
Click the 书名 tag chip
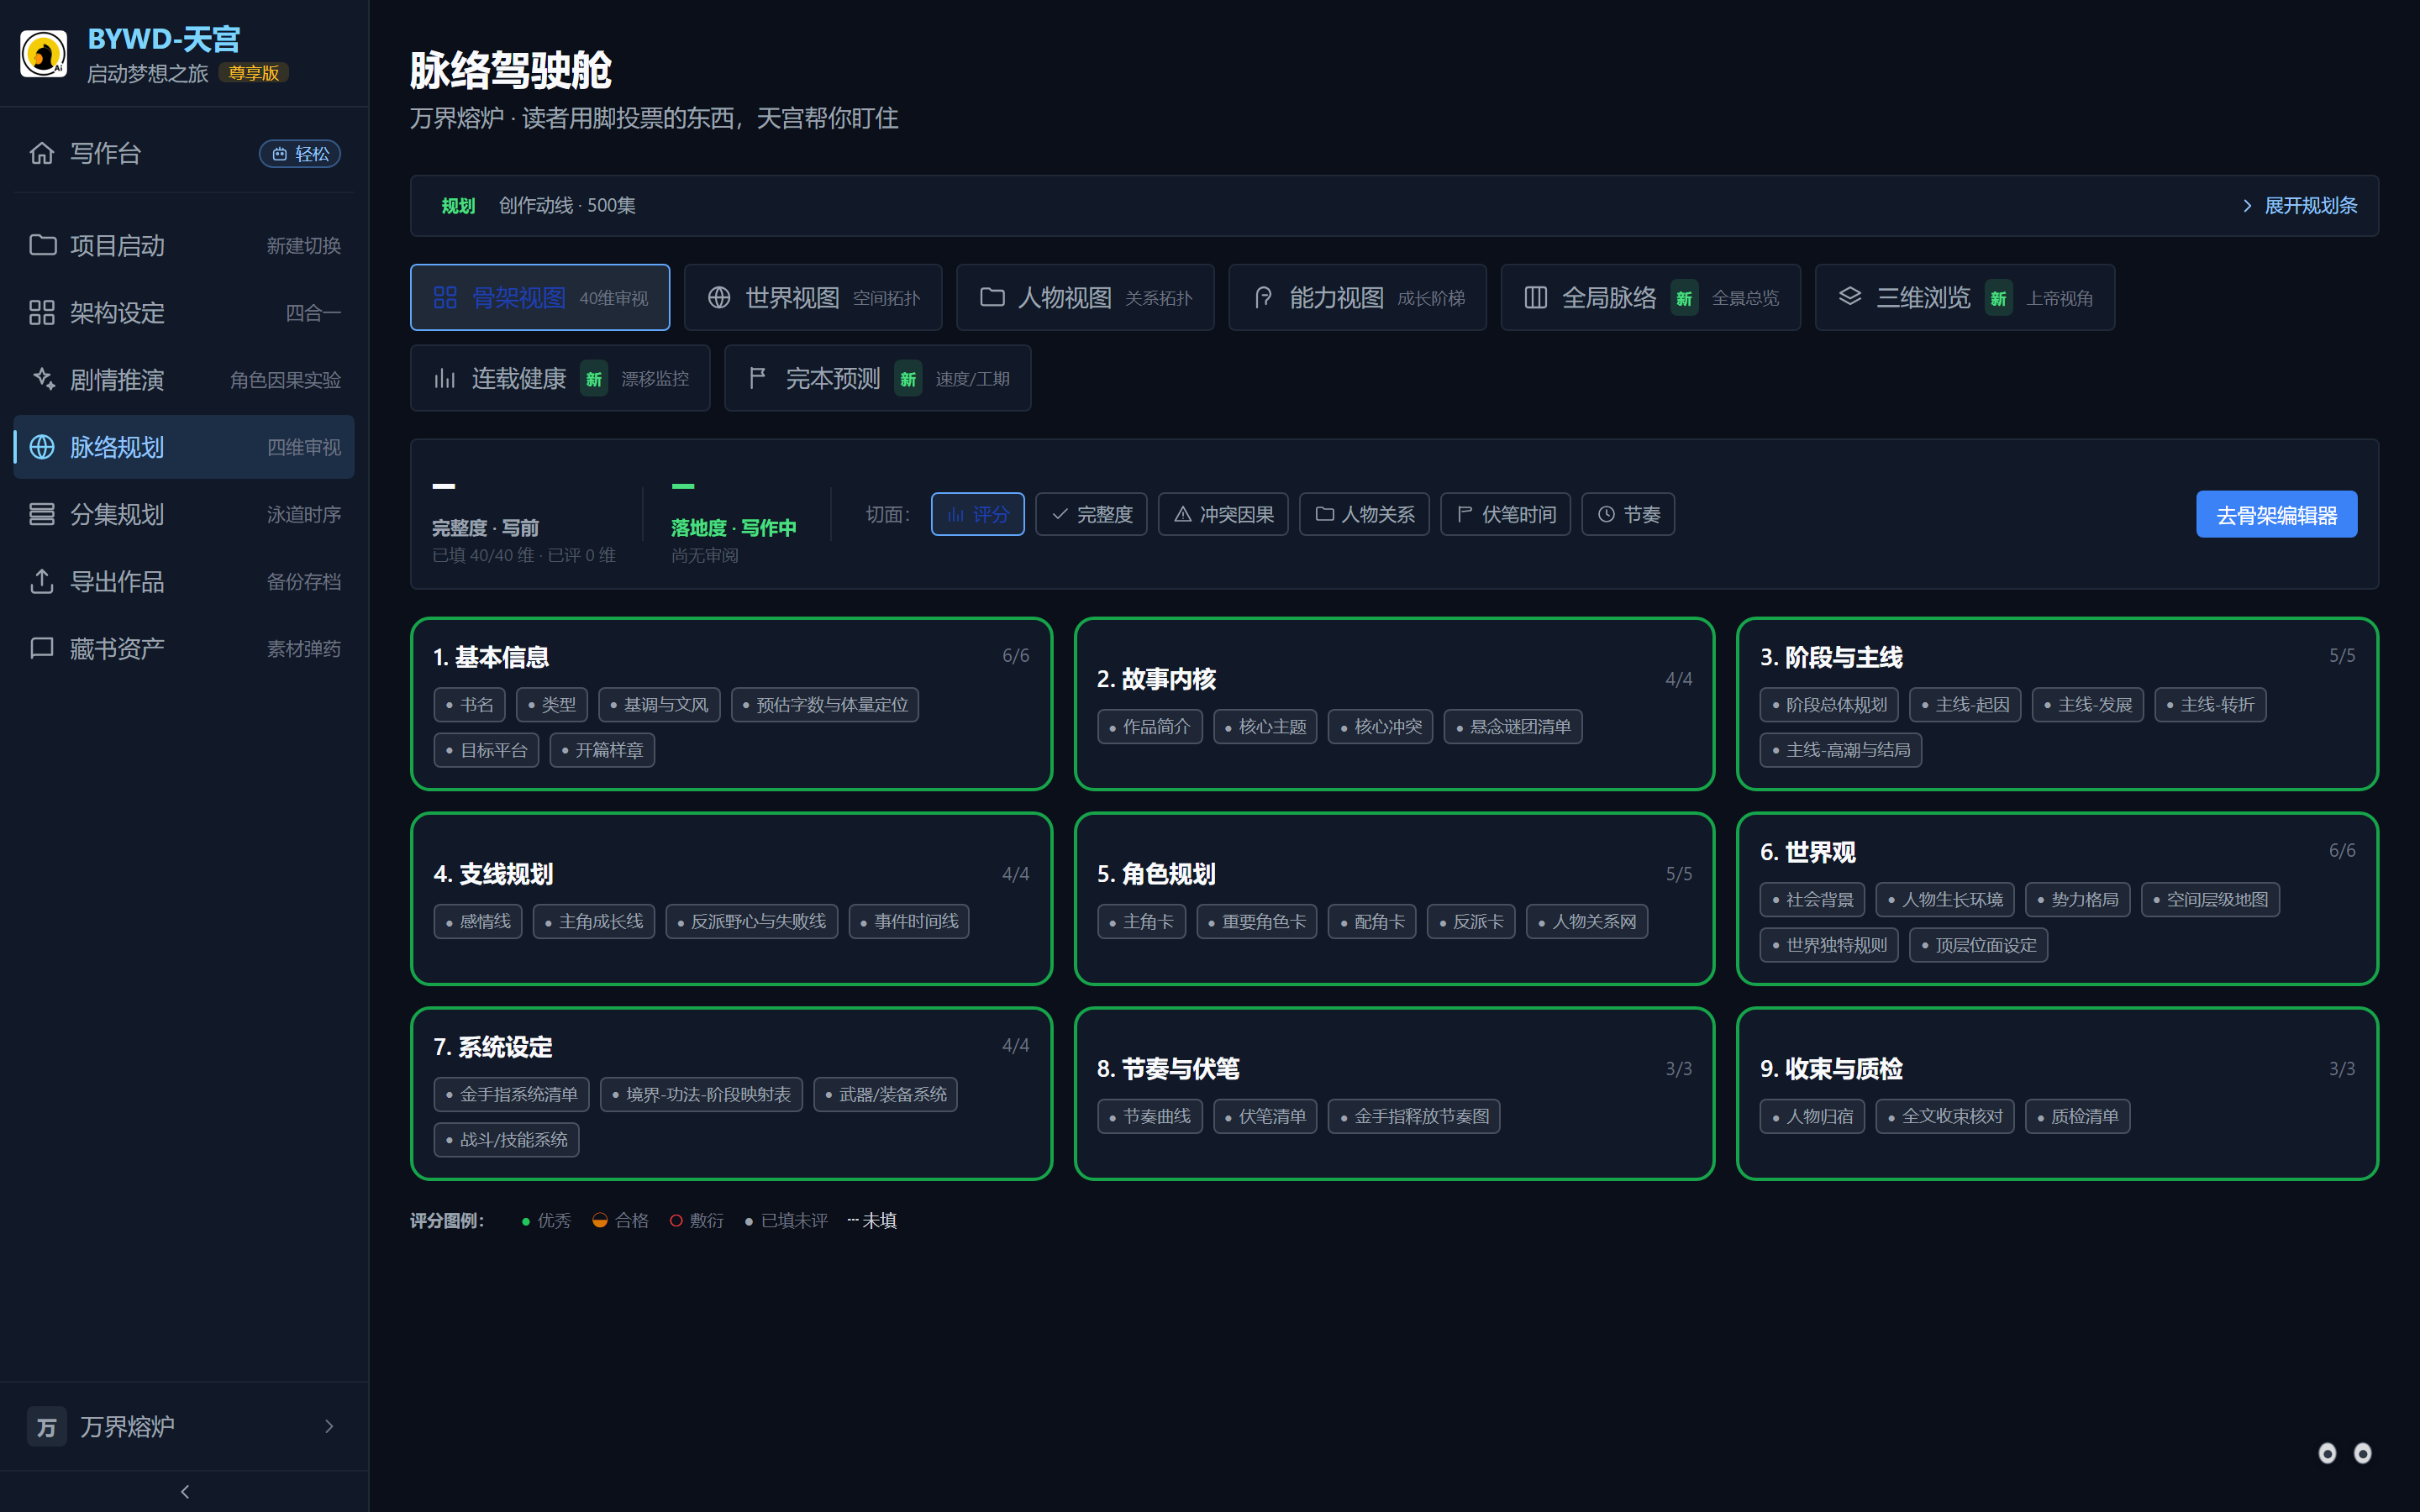(x=469, y=705)
